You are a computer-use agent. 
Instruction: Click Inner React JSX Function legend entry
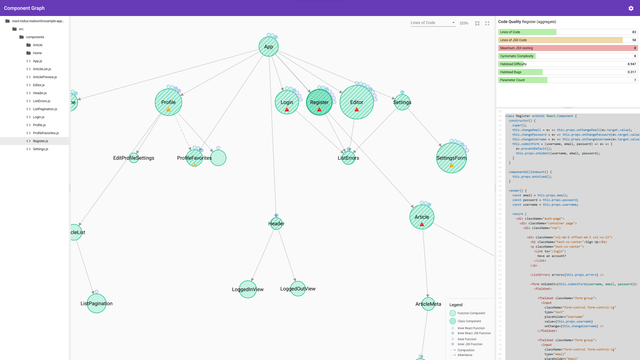[471, 333]
